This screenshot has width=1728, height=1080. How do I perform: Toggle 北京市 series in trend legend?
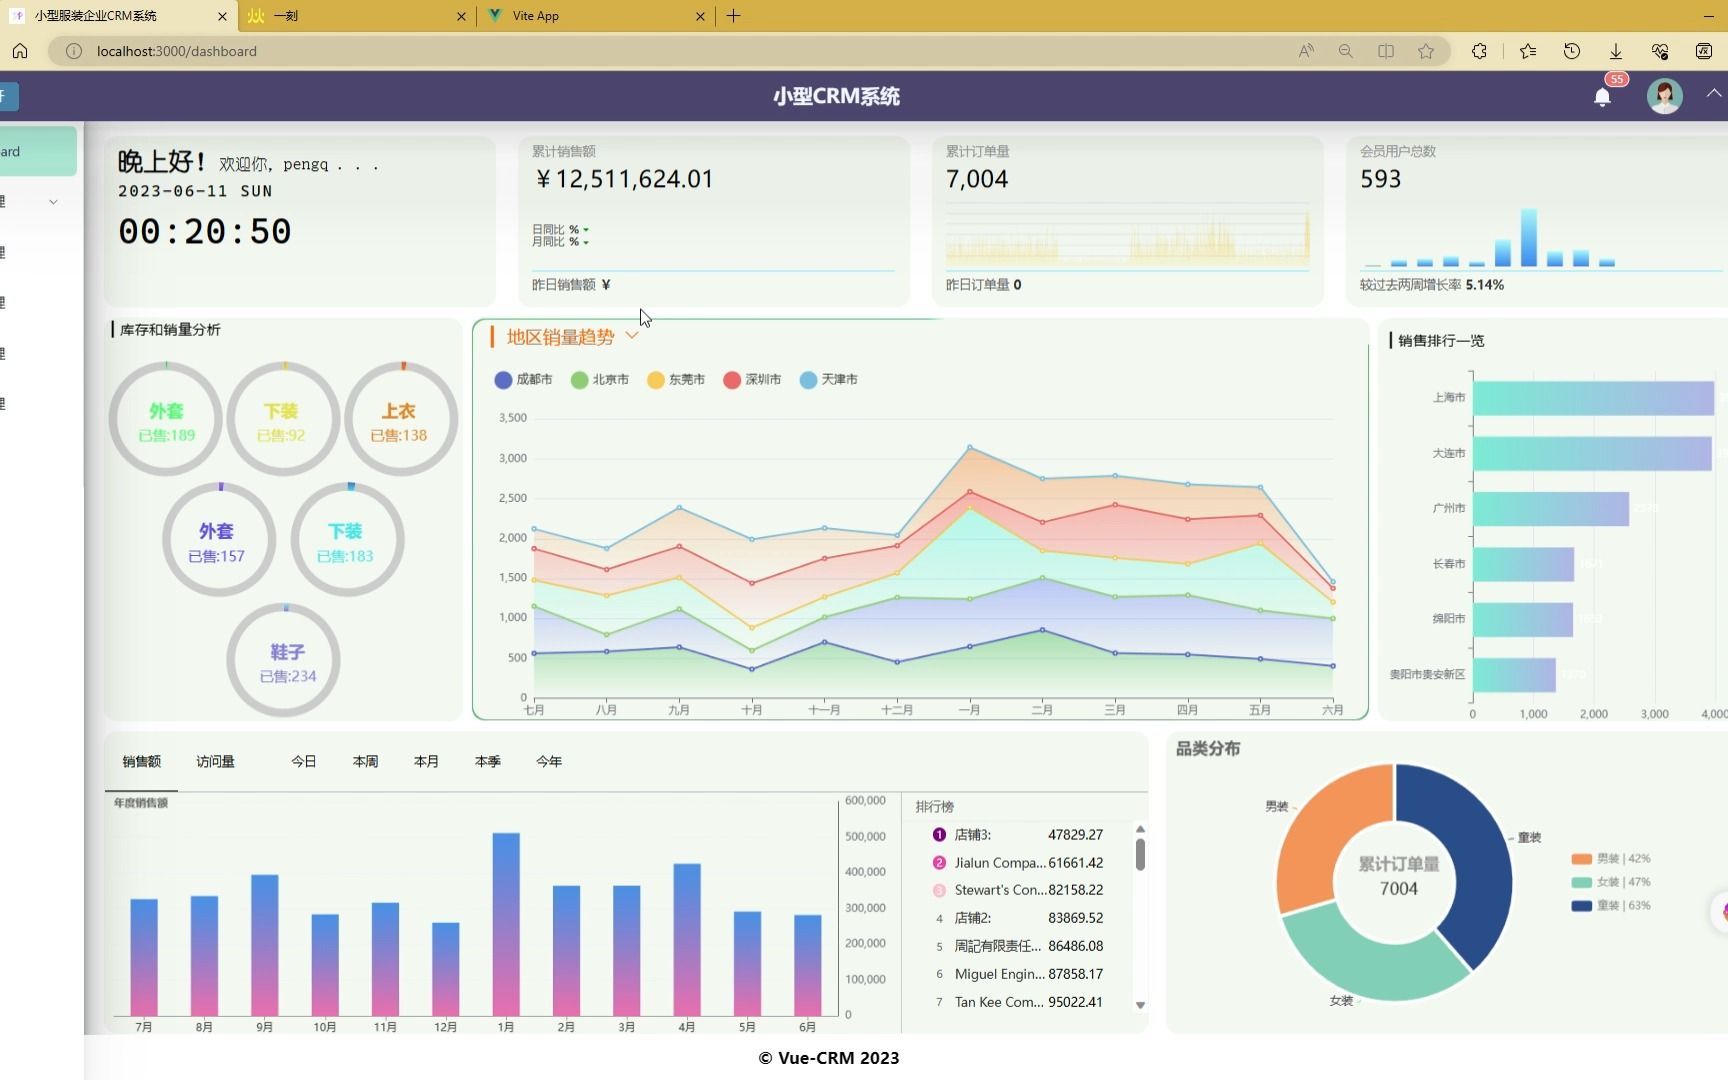pyautogui.click(x=600, y=380)
